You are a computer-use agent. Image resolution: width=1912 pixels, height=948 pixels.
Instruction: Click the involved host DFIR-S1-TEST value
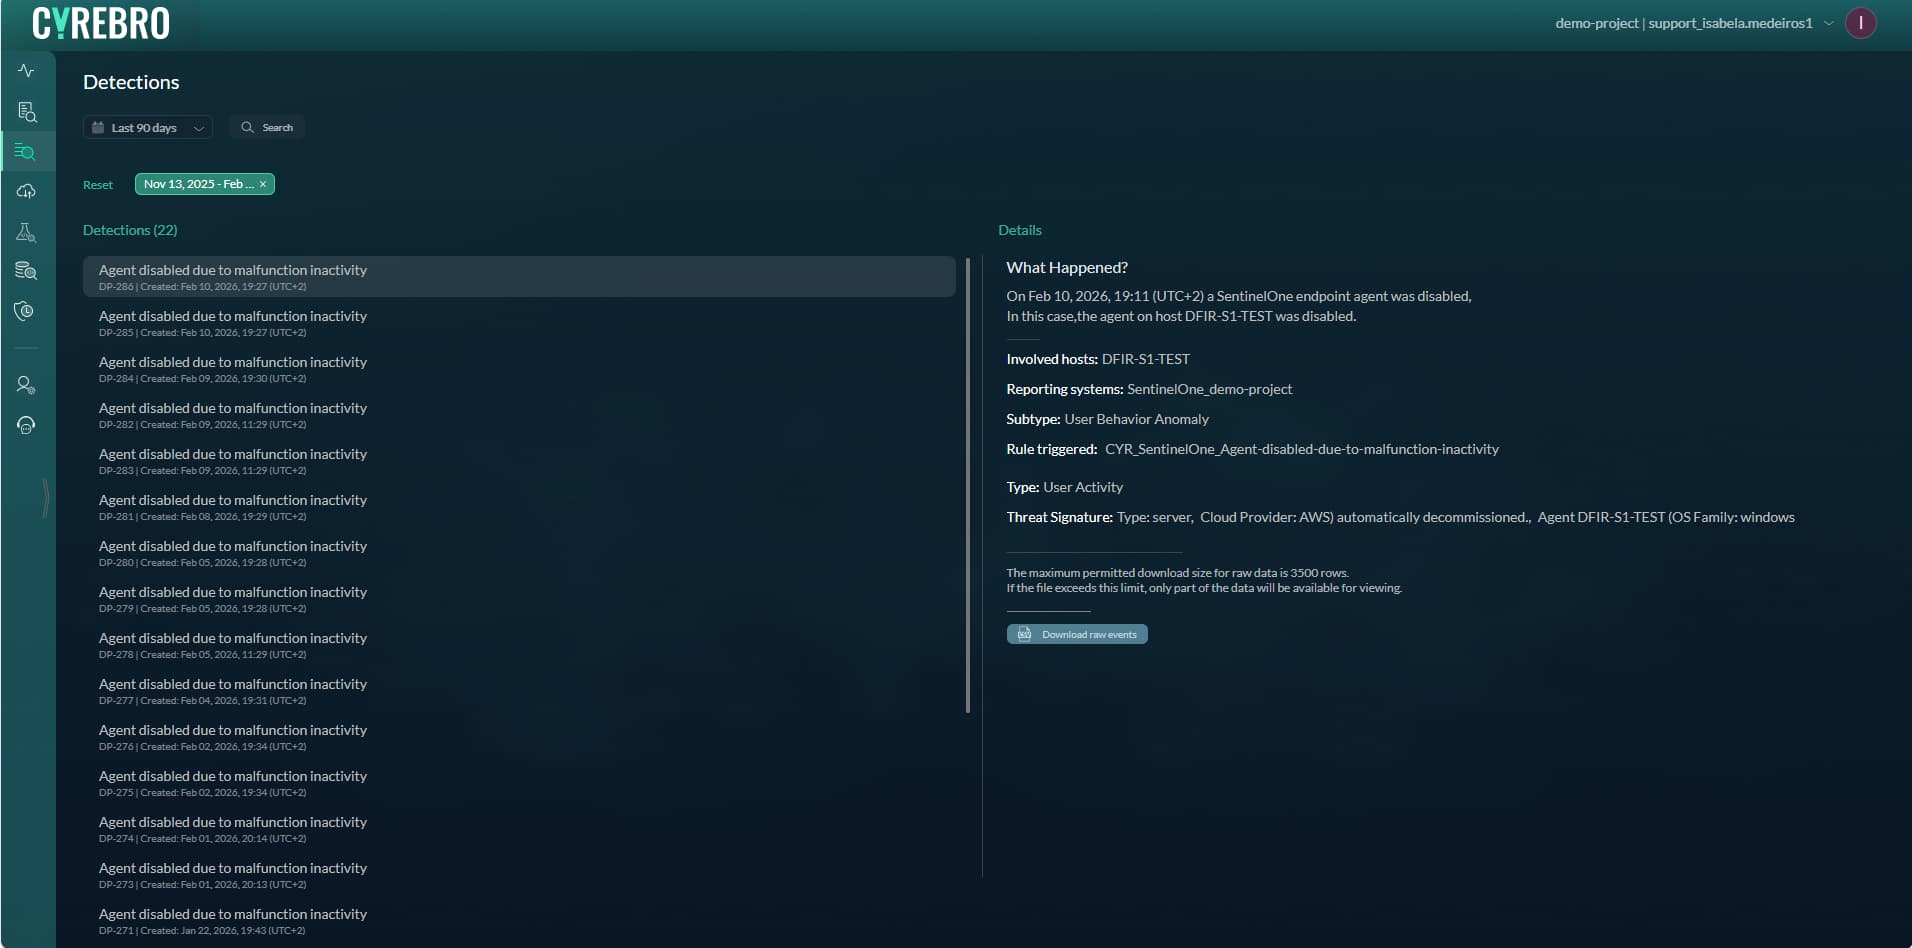click(1146, 359)
